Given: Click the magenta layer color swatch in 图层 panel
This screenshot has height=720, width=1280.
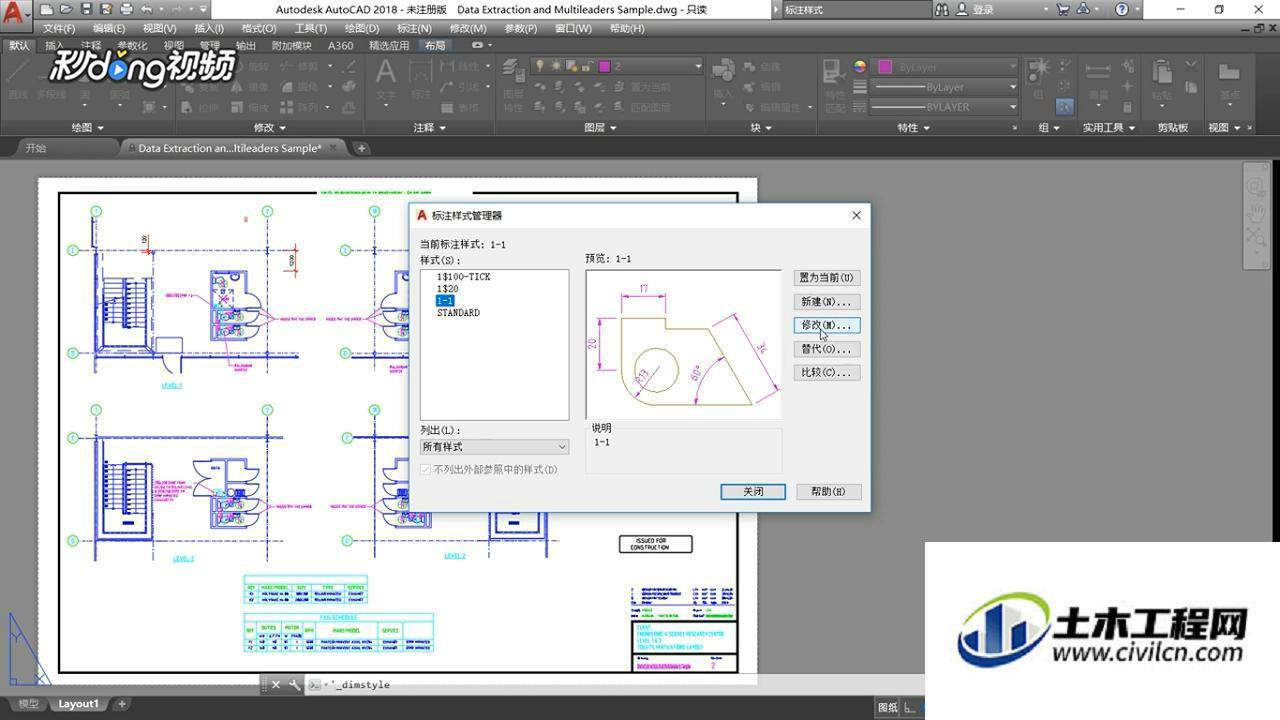Looking at the screenshot, I should 604,67.
